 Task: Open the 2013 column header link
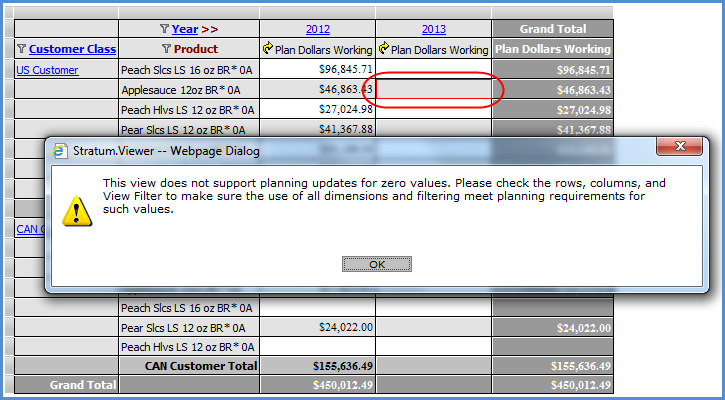click(x=433, y=30)
